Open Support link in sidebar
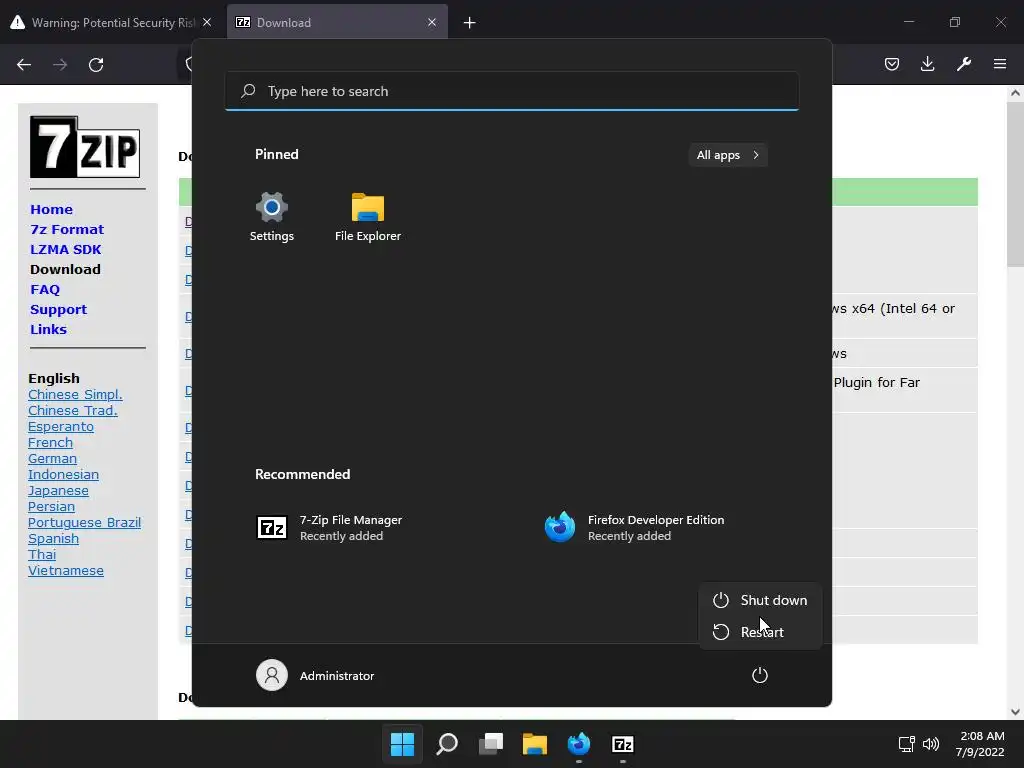Screen dimensions: 1024x768 pyautogui.click(x=58, y=310)
